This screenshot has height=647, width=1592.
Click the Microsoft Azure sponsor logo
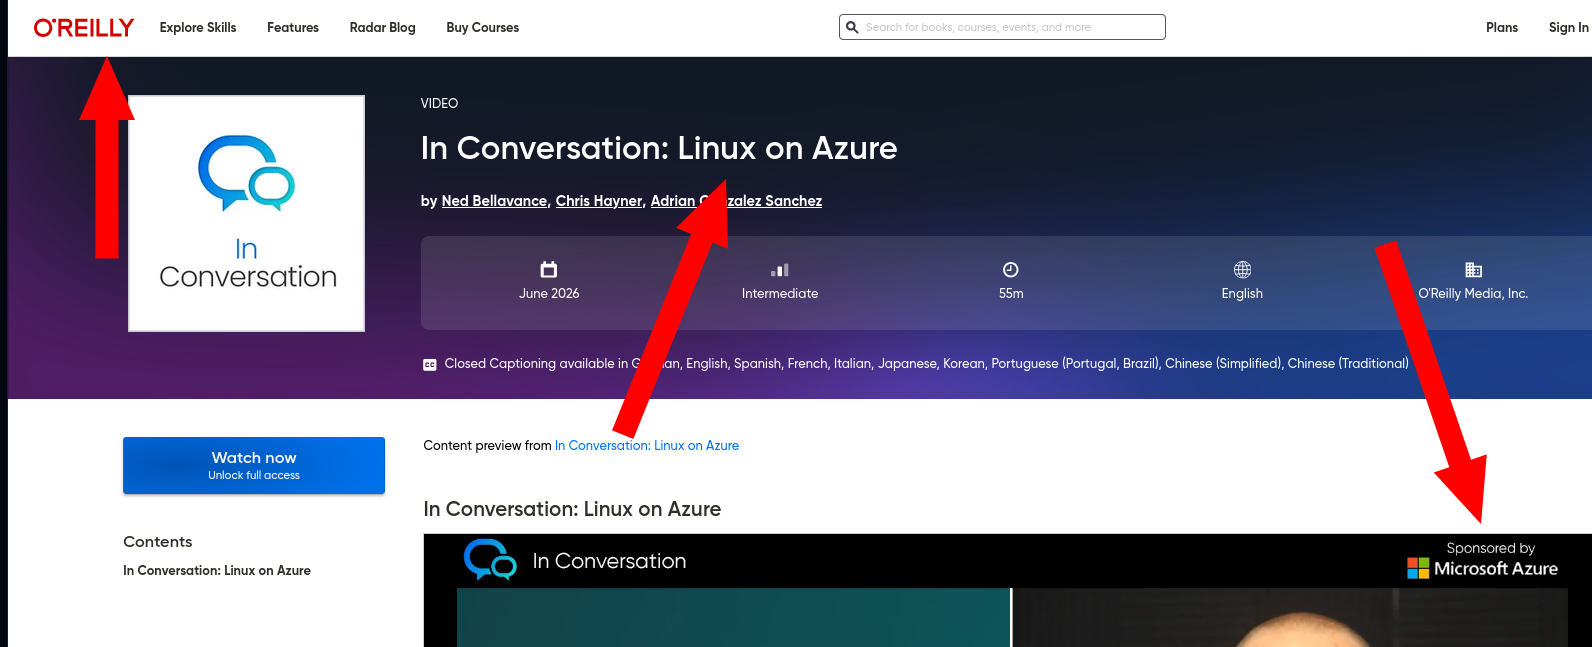[1482, 568]
